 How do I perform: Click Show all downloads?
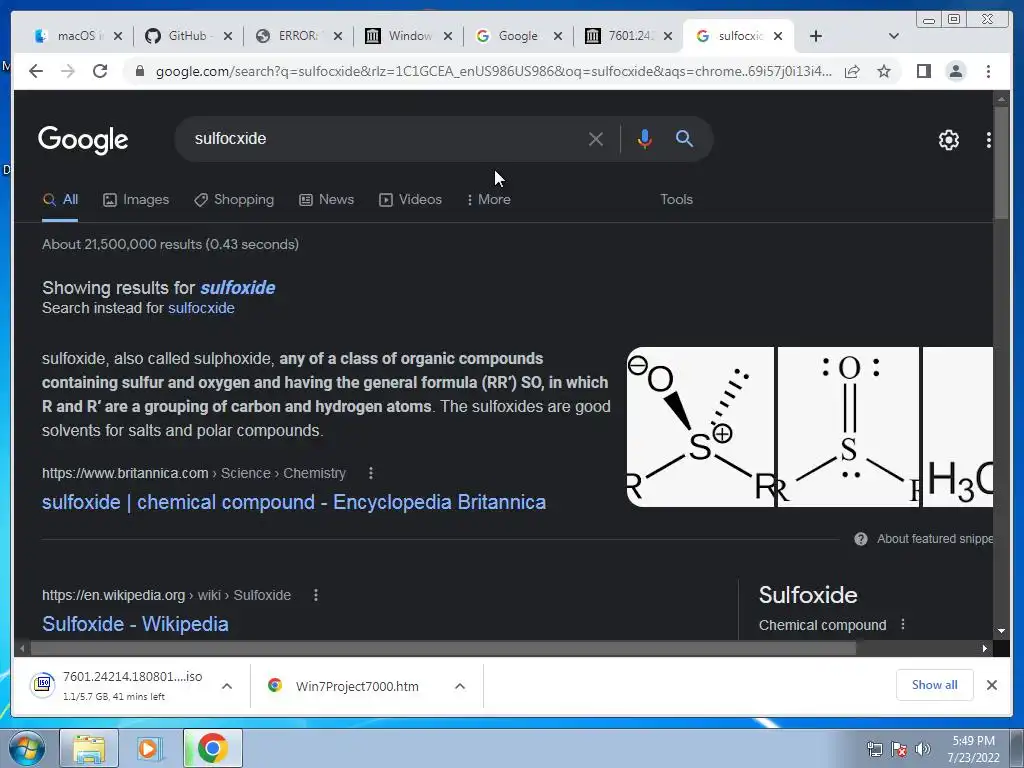click(x=935, y=685)
